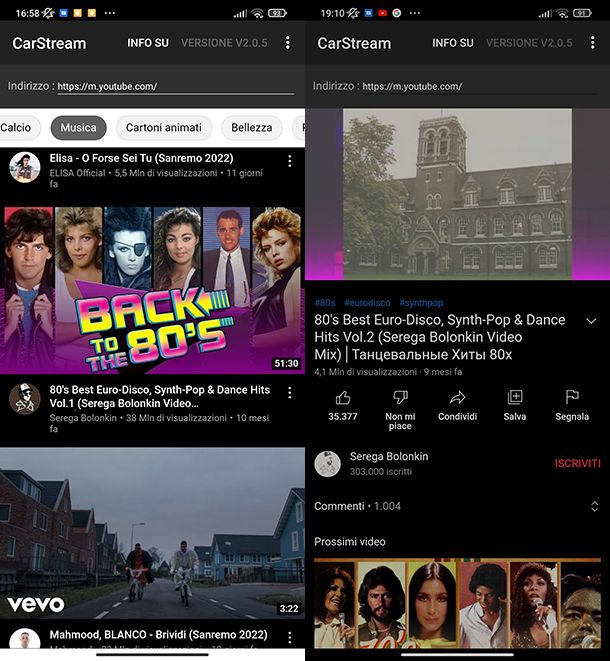Image resolution: width=610 pixels, height=661 pixels.
Task: Tap Prossimi video heading
Action: coord(349,542)
